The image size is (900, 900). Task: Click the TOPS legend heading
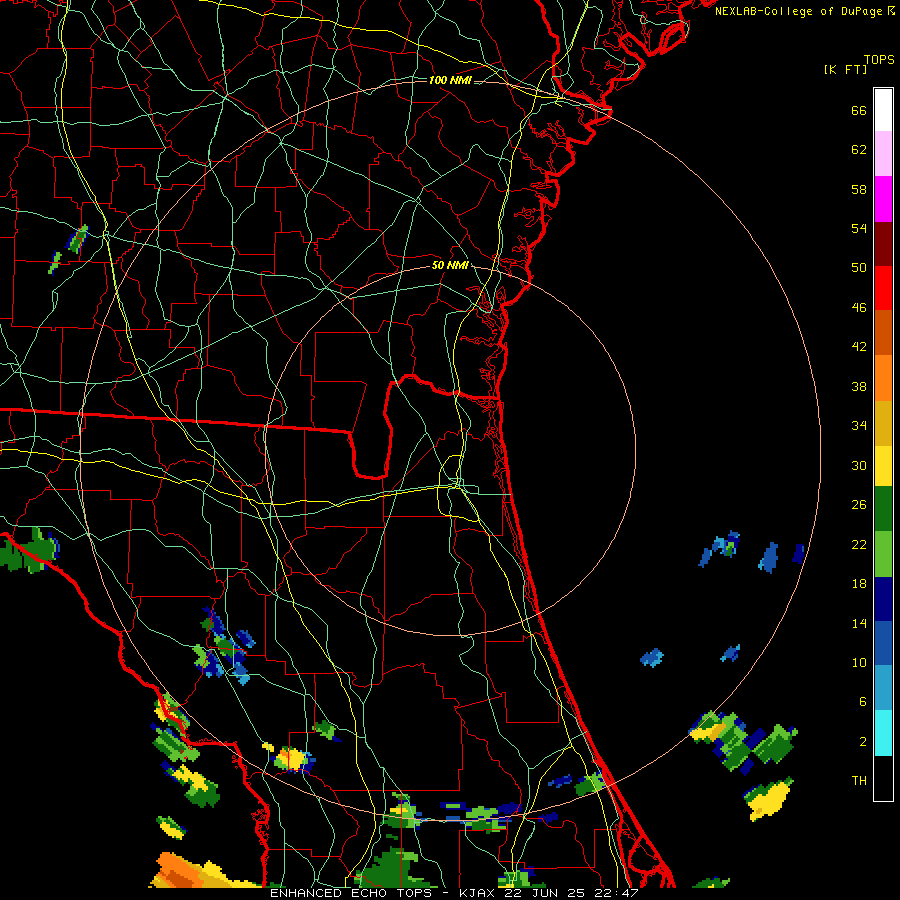879,59
